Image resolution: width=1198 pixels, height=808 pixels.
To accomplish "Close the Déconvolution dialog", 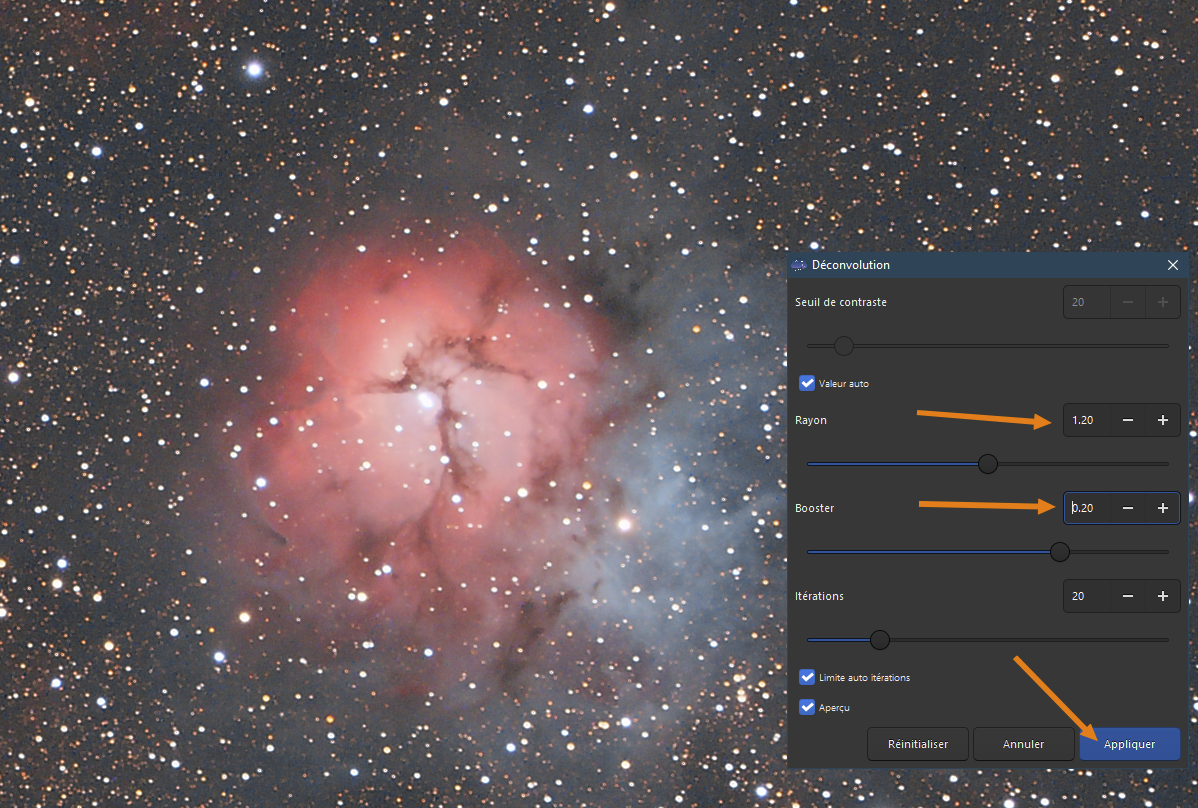I will (1173, 265).
